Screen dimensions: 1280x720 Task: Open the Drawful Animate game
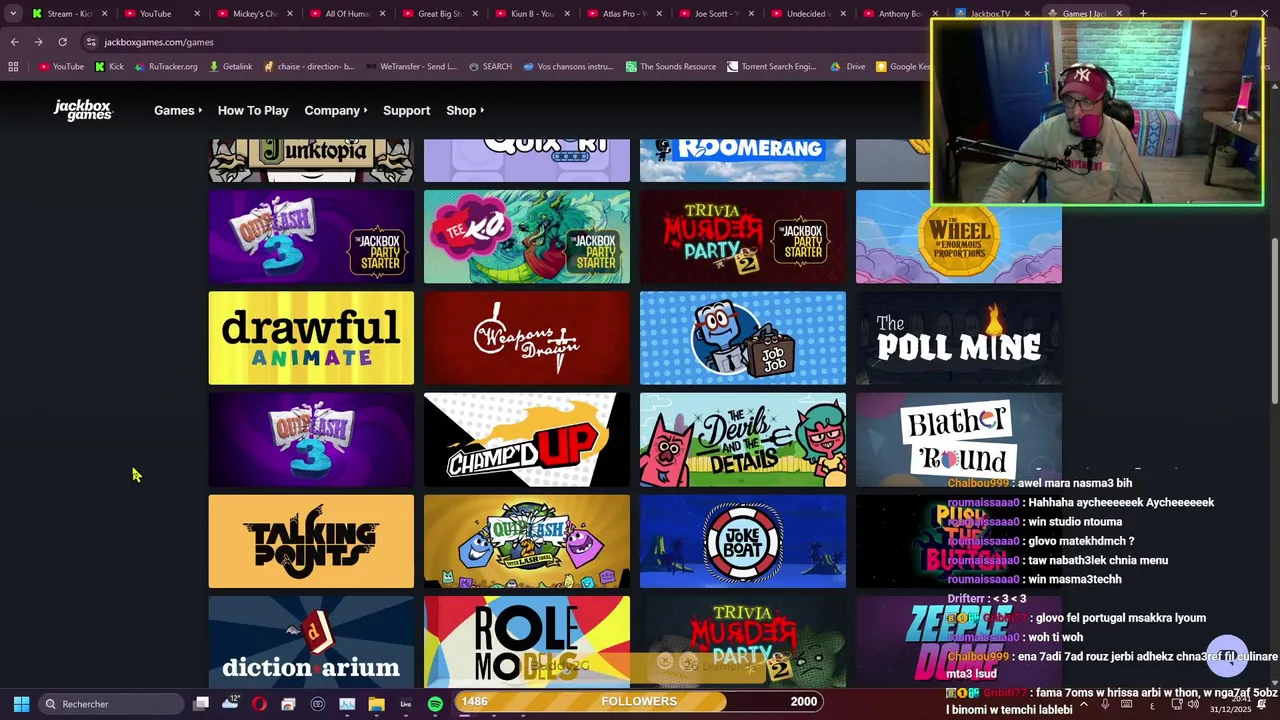[311, 338]
